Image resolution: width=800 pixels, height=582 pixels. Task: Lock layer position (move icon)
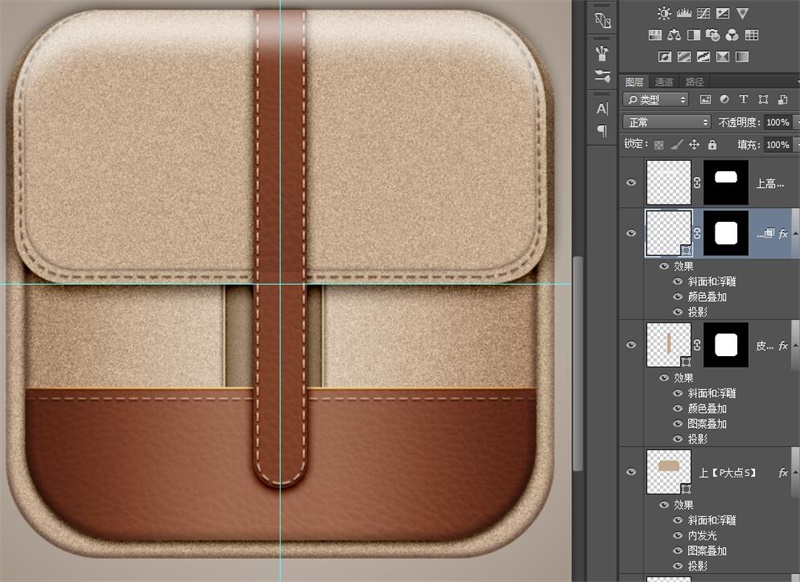(x=694, y=145)
